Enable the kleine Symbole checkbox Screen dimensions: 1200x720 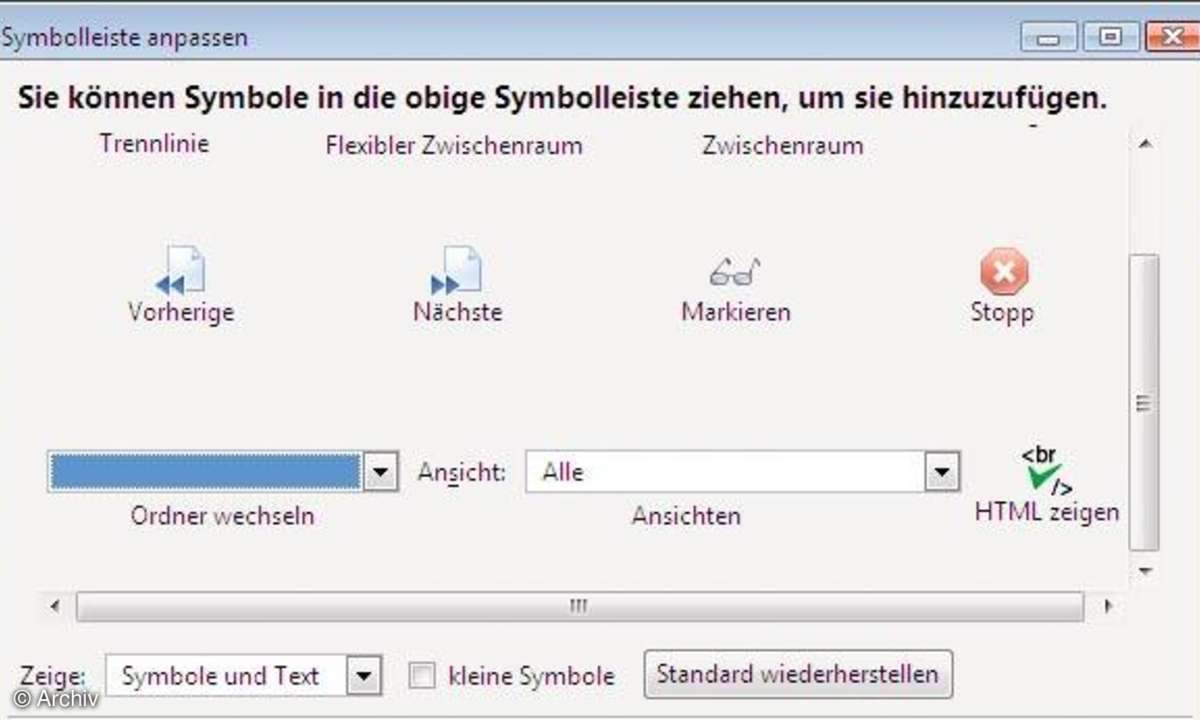(423, 676)
